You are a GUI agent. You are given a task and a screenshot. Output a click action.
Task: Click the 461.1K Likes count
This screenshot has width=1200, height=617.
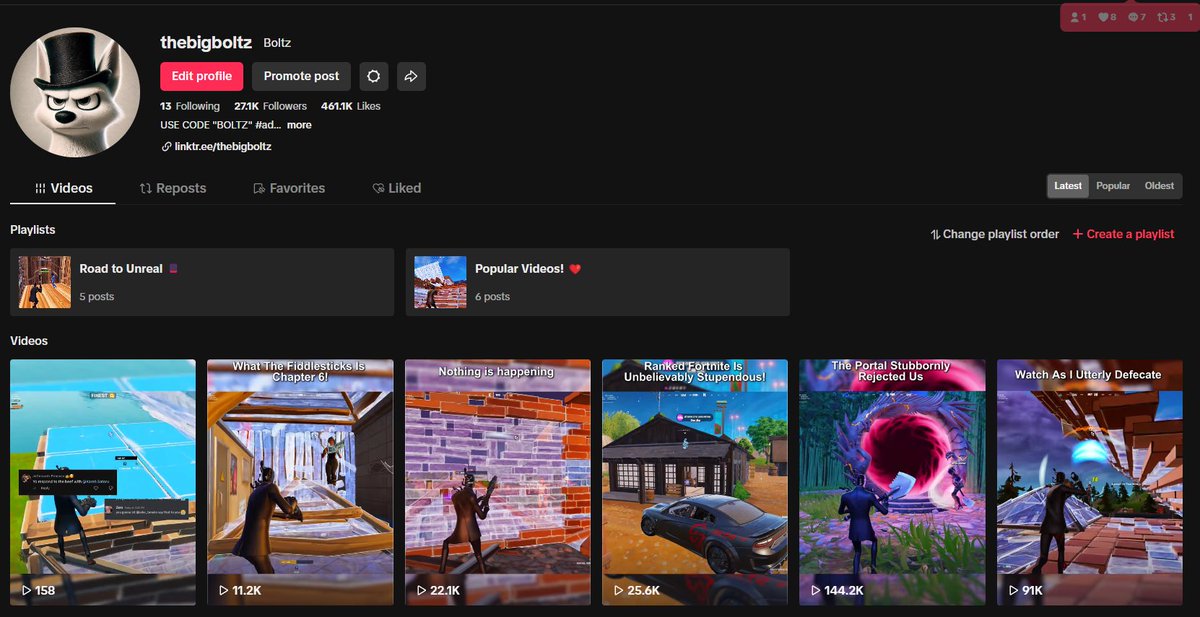pos(350,106)
